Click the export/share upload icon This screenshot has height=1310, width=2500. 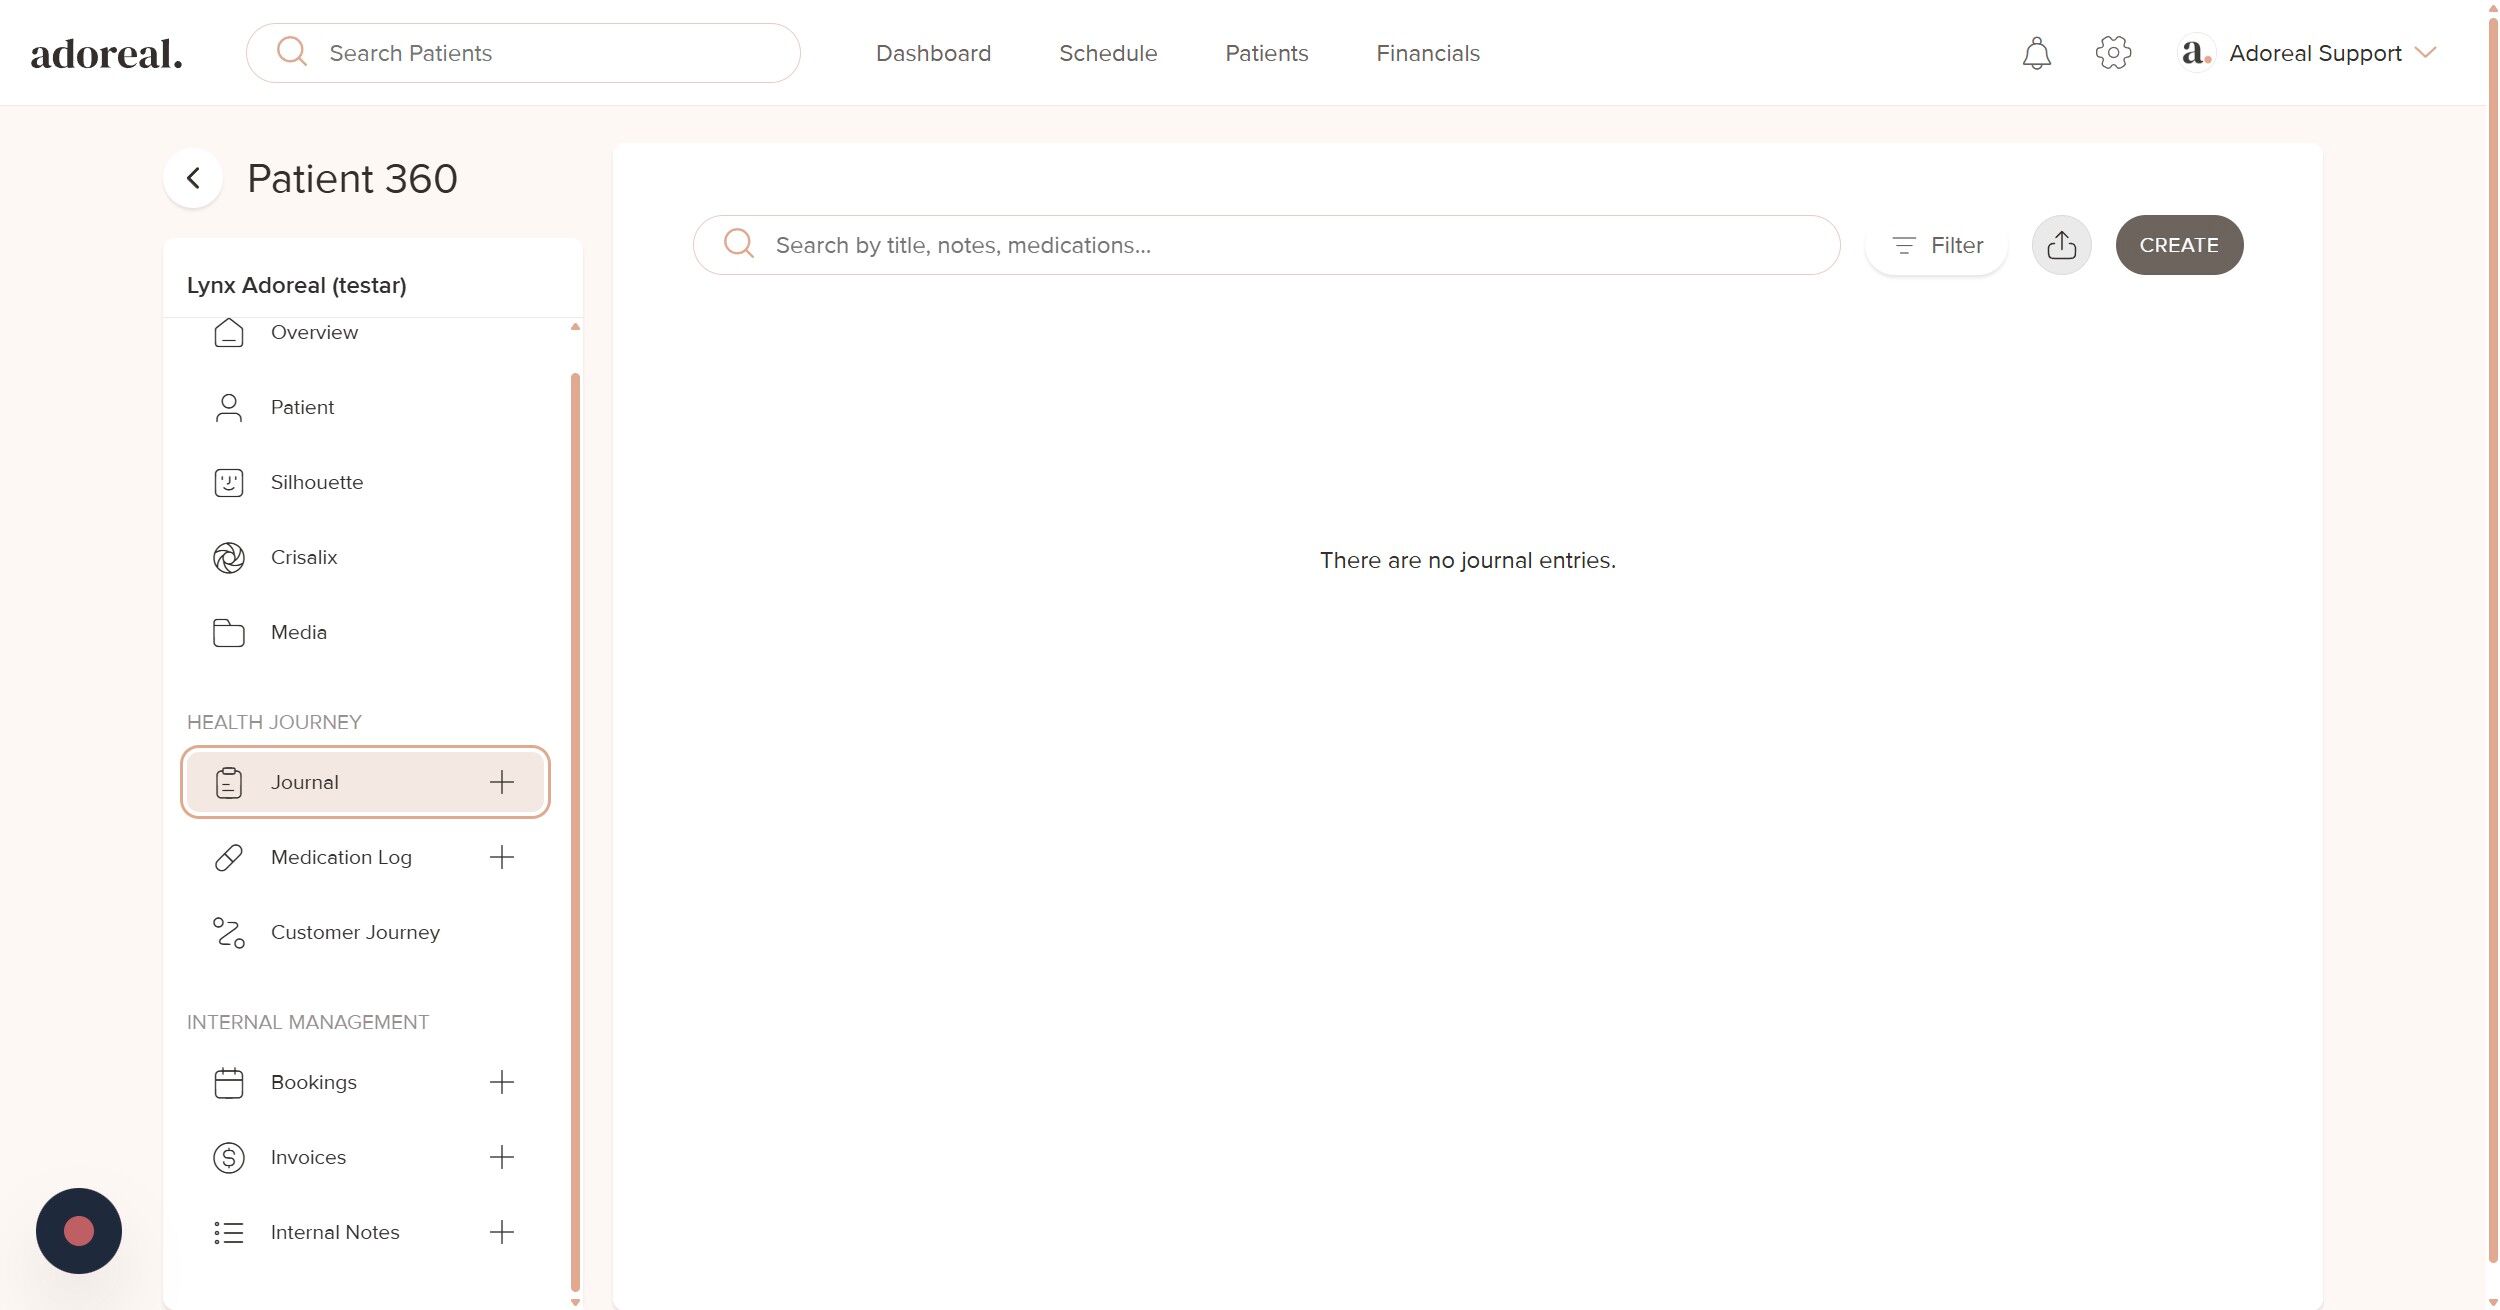point(2061,245)
